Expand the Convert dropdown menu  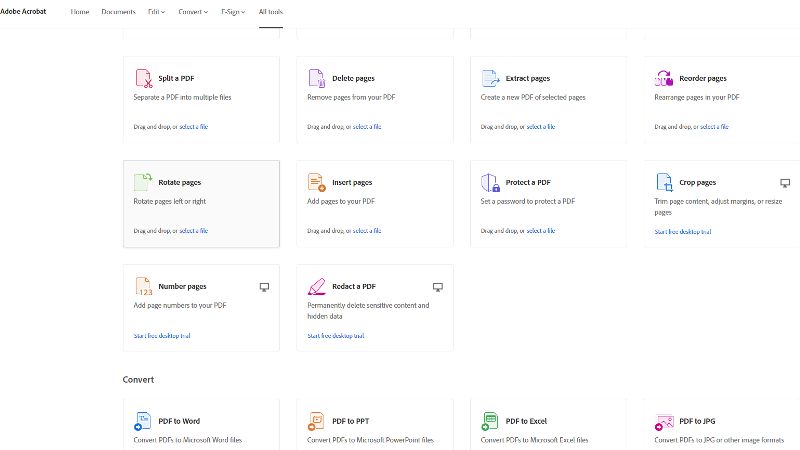tap(193, 12)
